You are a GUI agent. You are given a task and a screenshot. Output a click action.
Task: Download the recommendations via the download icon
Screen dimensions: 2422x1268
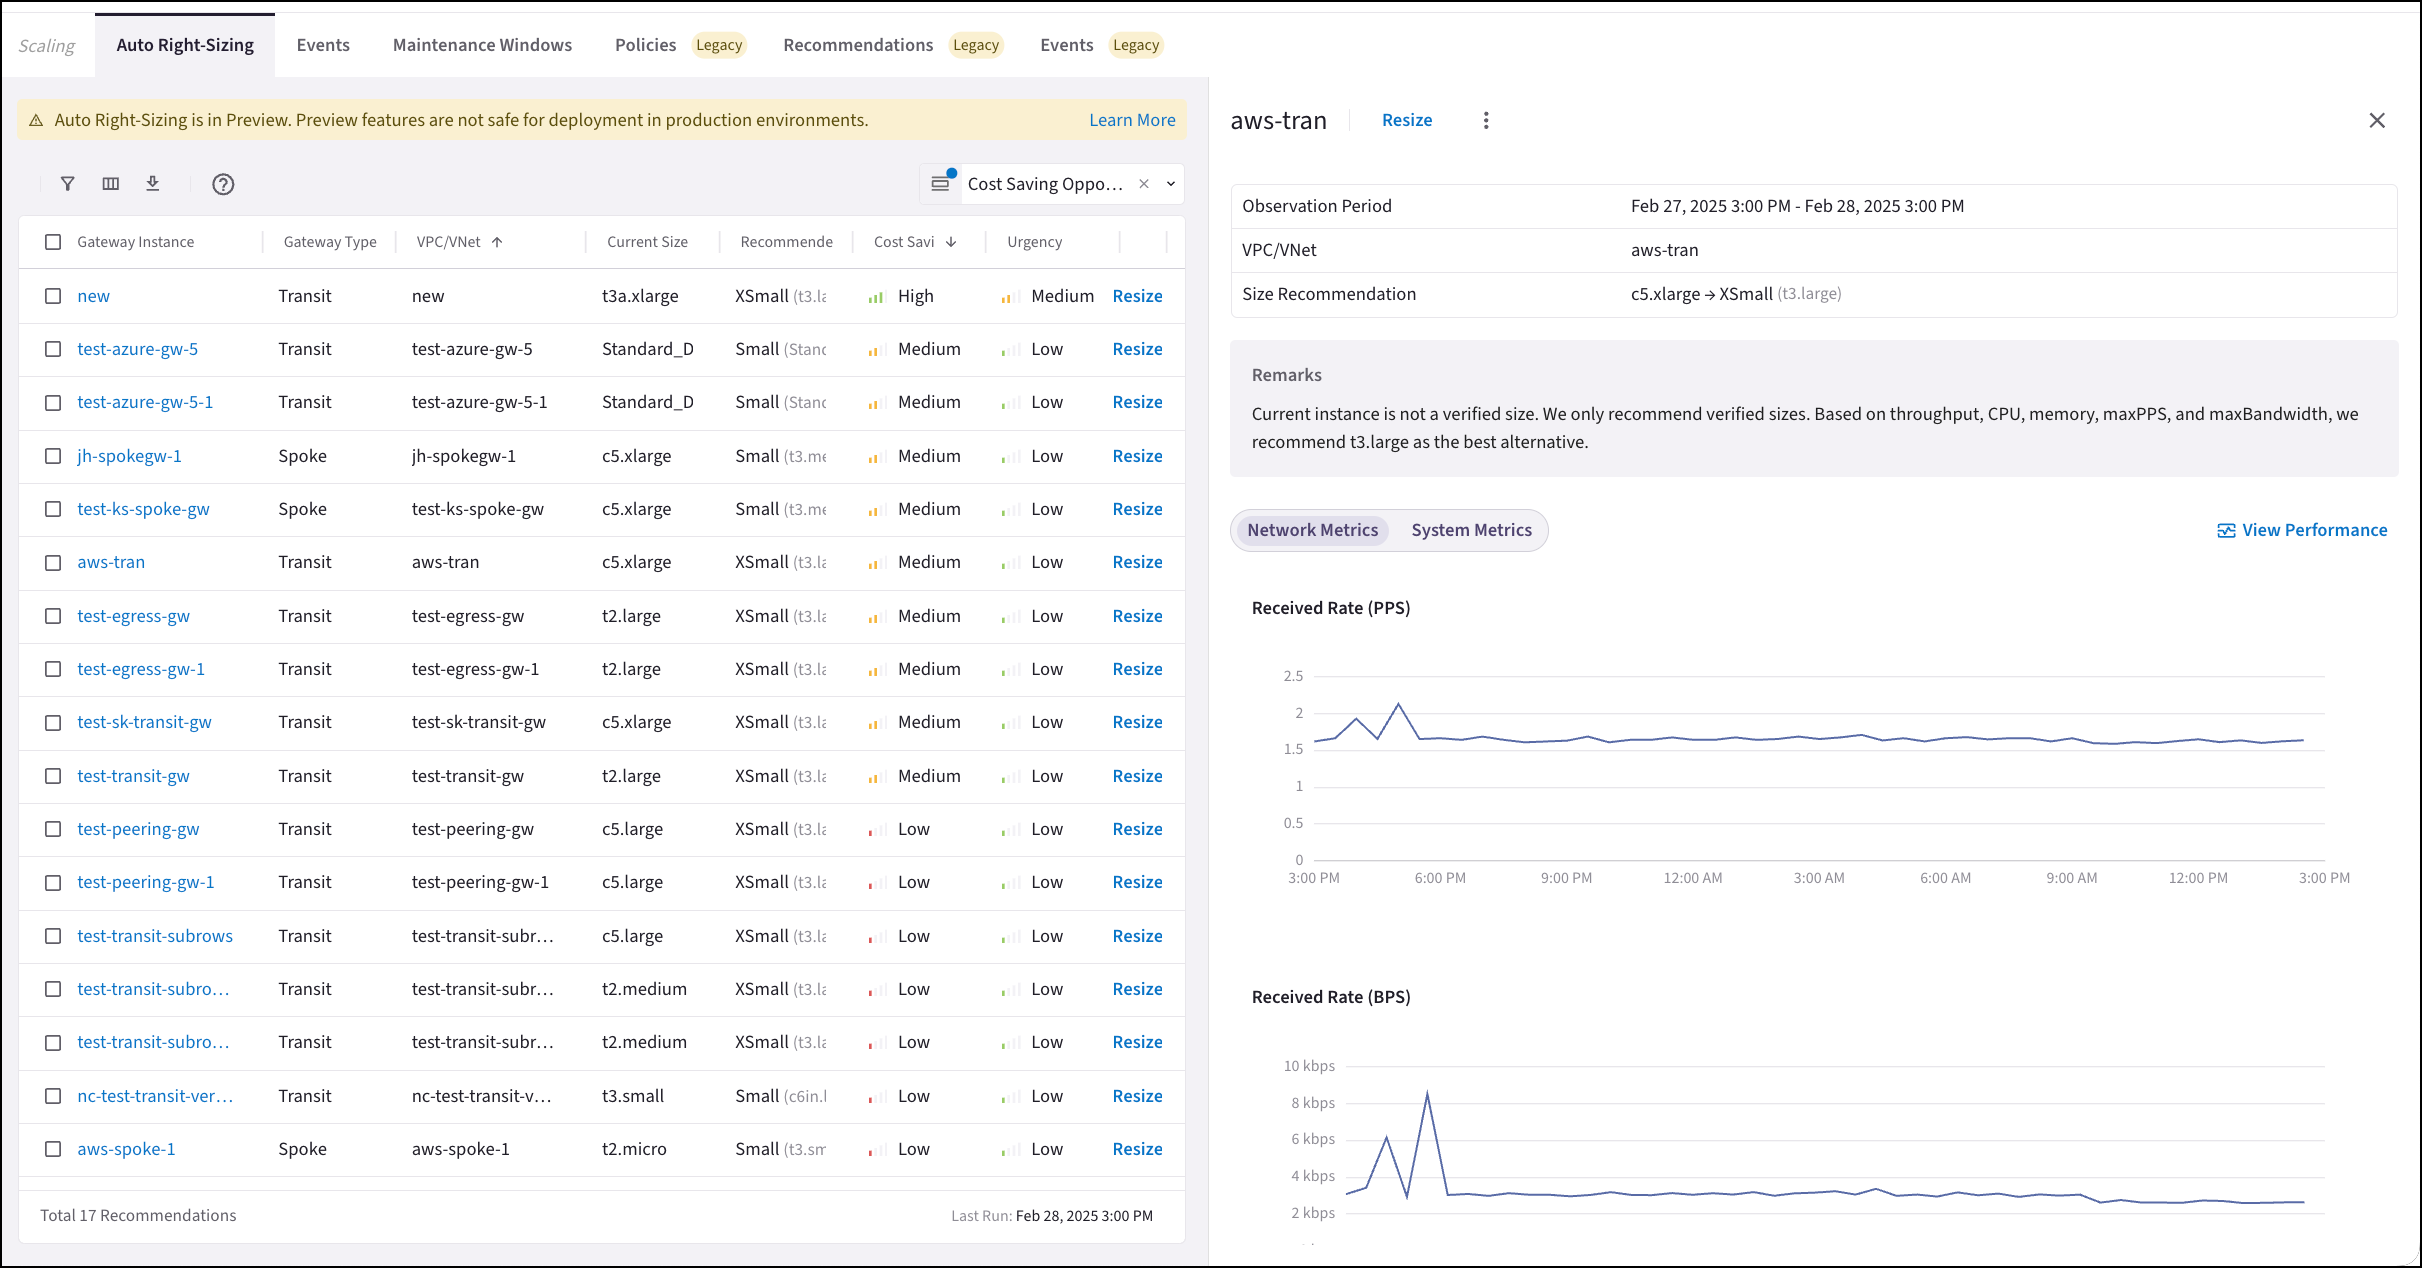(153, 184)
